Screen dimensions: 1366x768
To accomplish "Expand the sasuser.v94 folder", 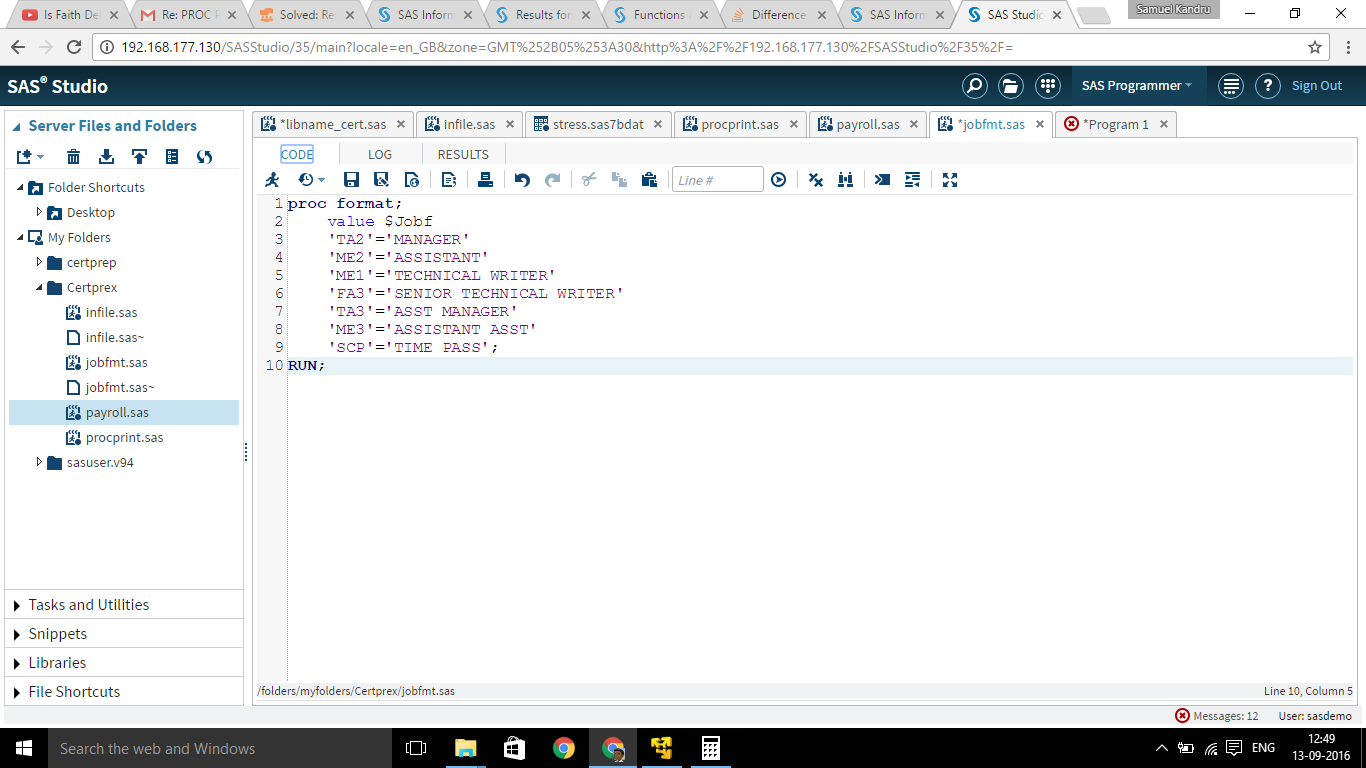I will pyautogui.click(x=39, y=462).
